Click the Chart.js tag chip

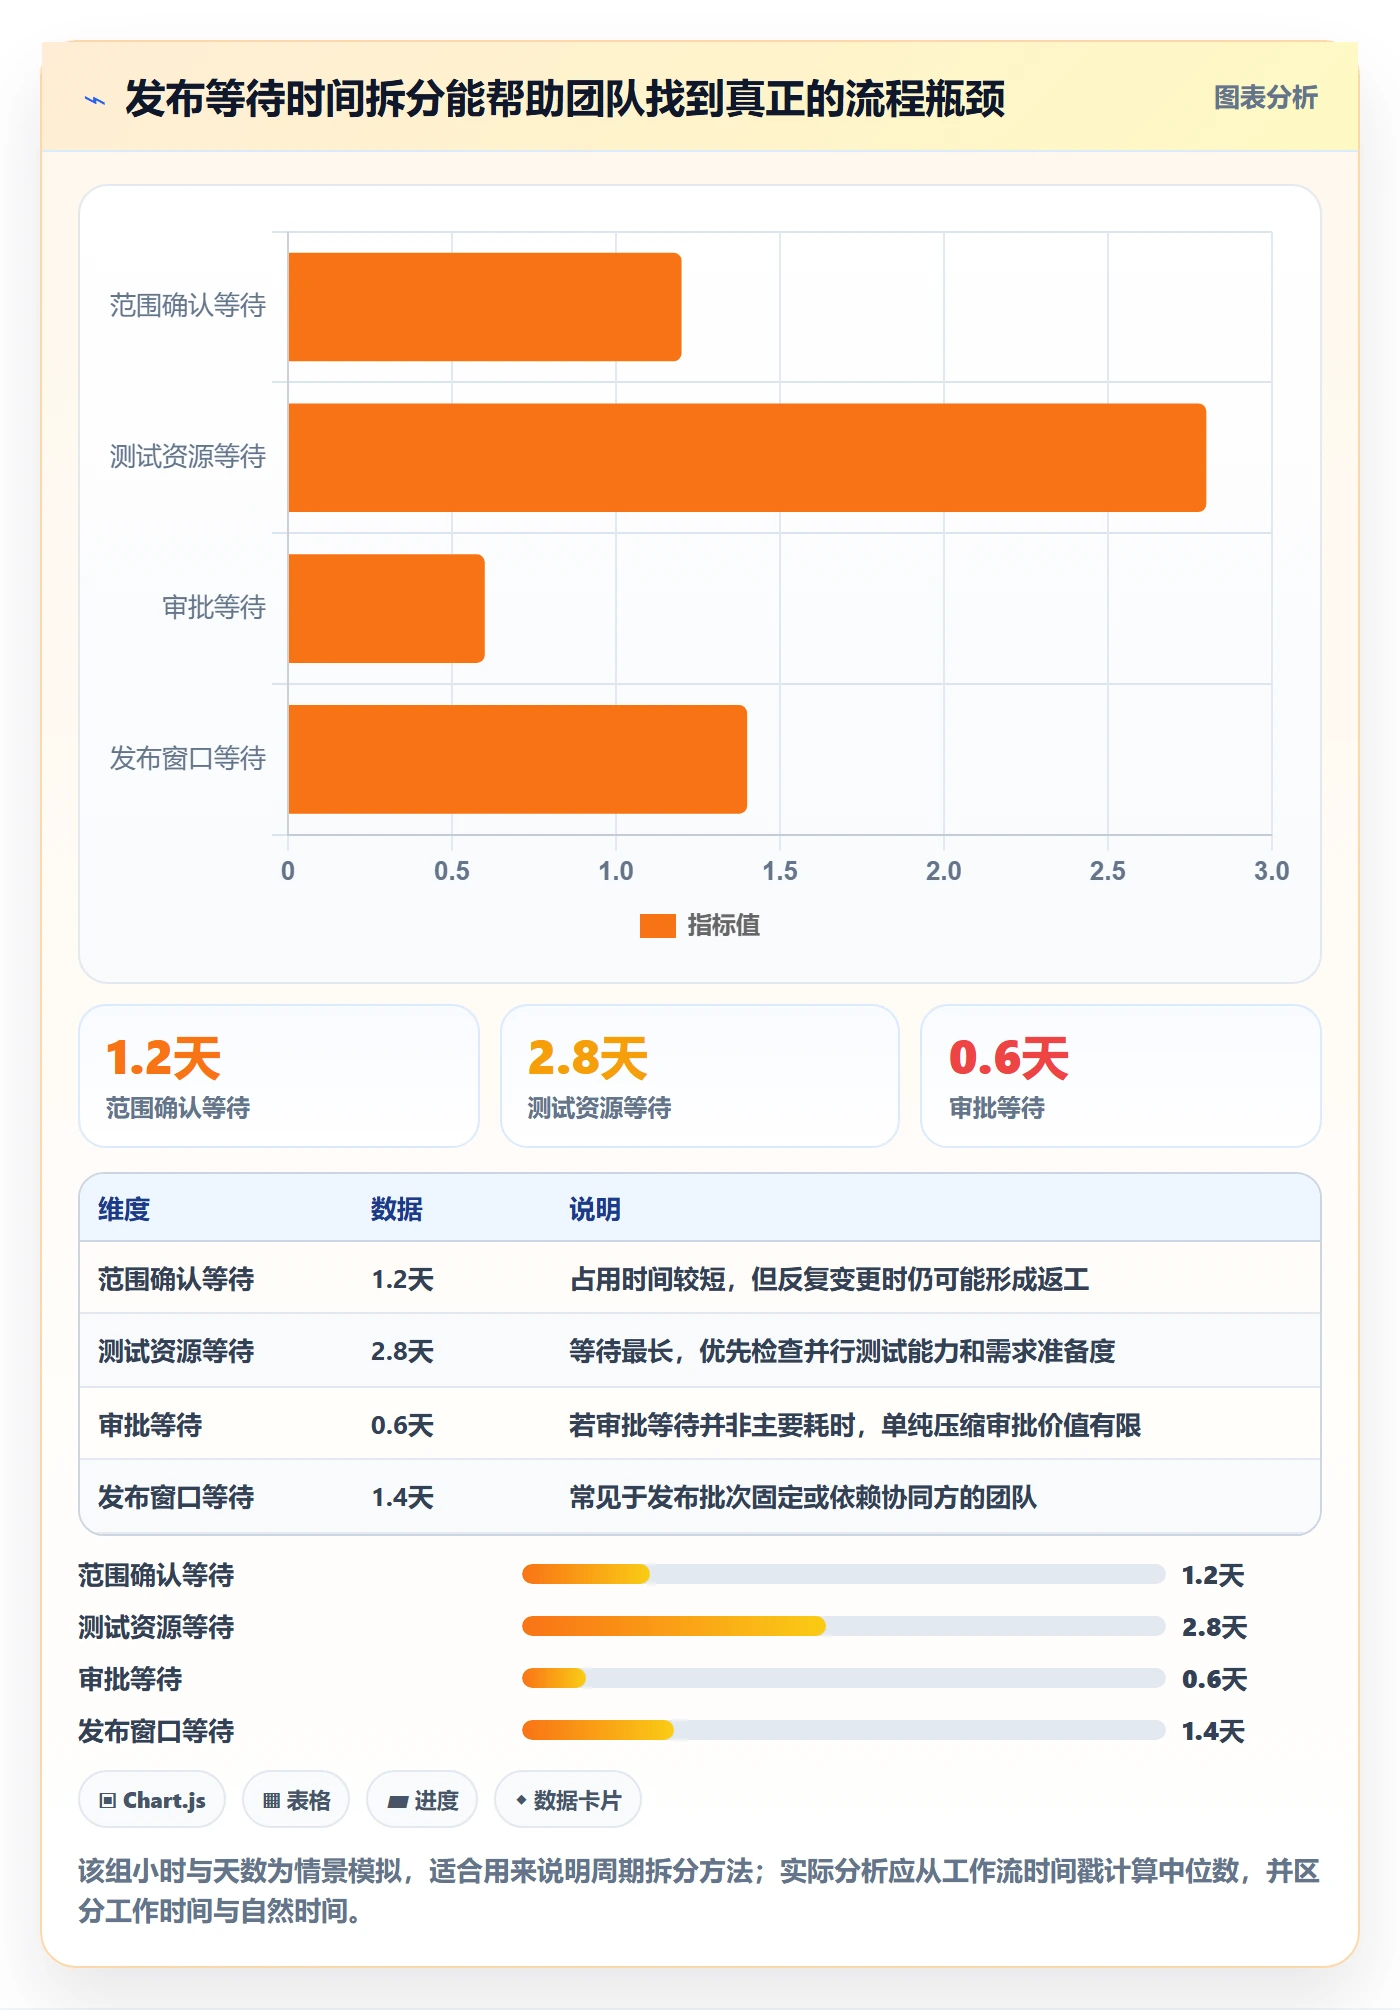click(x=152, y=1800)
